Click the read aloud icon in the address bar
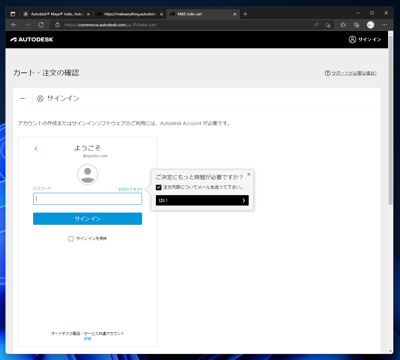The width and height of the screenshot is (400, 360). tap(316, 25)
